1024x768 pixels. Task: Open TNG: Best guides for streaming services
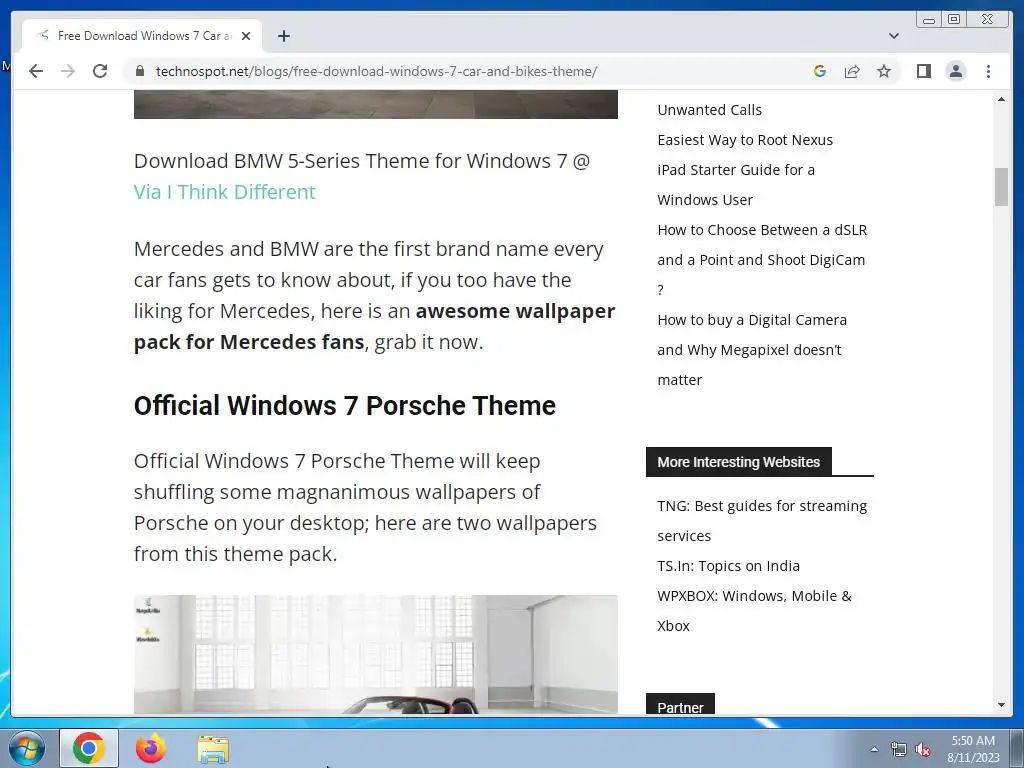(762, 520)
